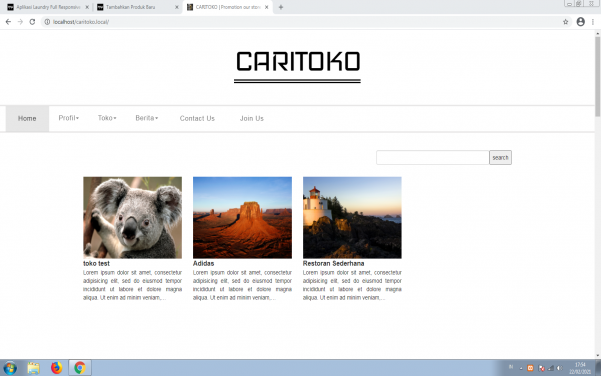The height and width of the screenshot is (376, 601).
Task: Open the Adidas title link
Action: (x=204, y=263)
